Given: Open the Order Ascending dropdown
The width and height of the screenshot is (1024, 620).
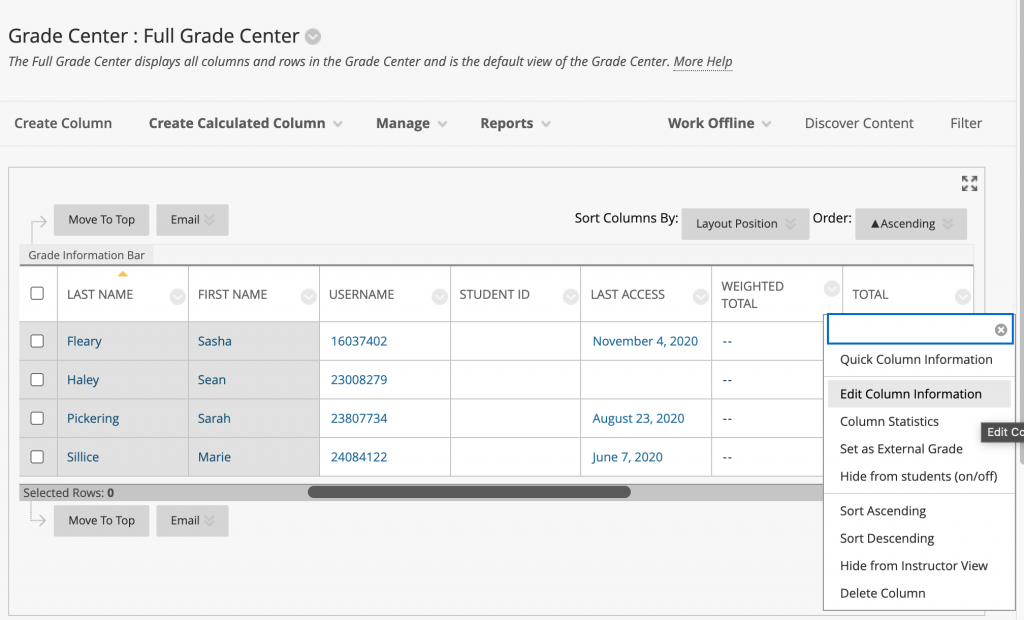Looking at the screenshot, I should point(910,224).
